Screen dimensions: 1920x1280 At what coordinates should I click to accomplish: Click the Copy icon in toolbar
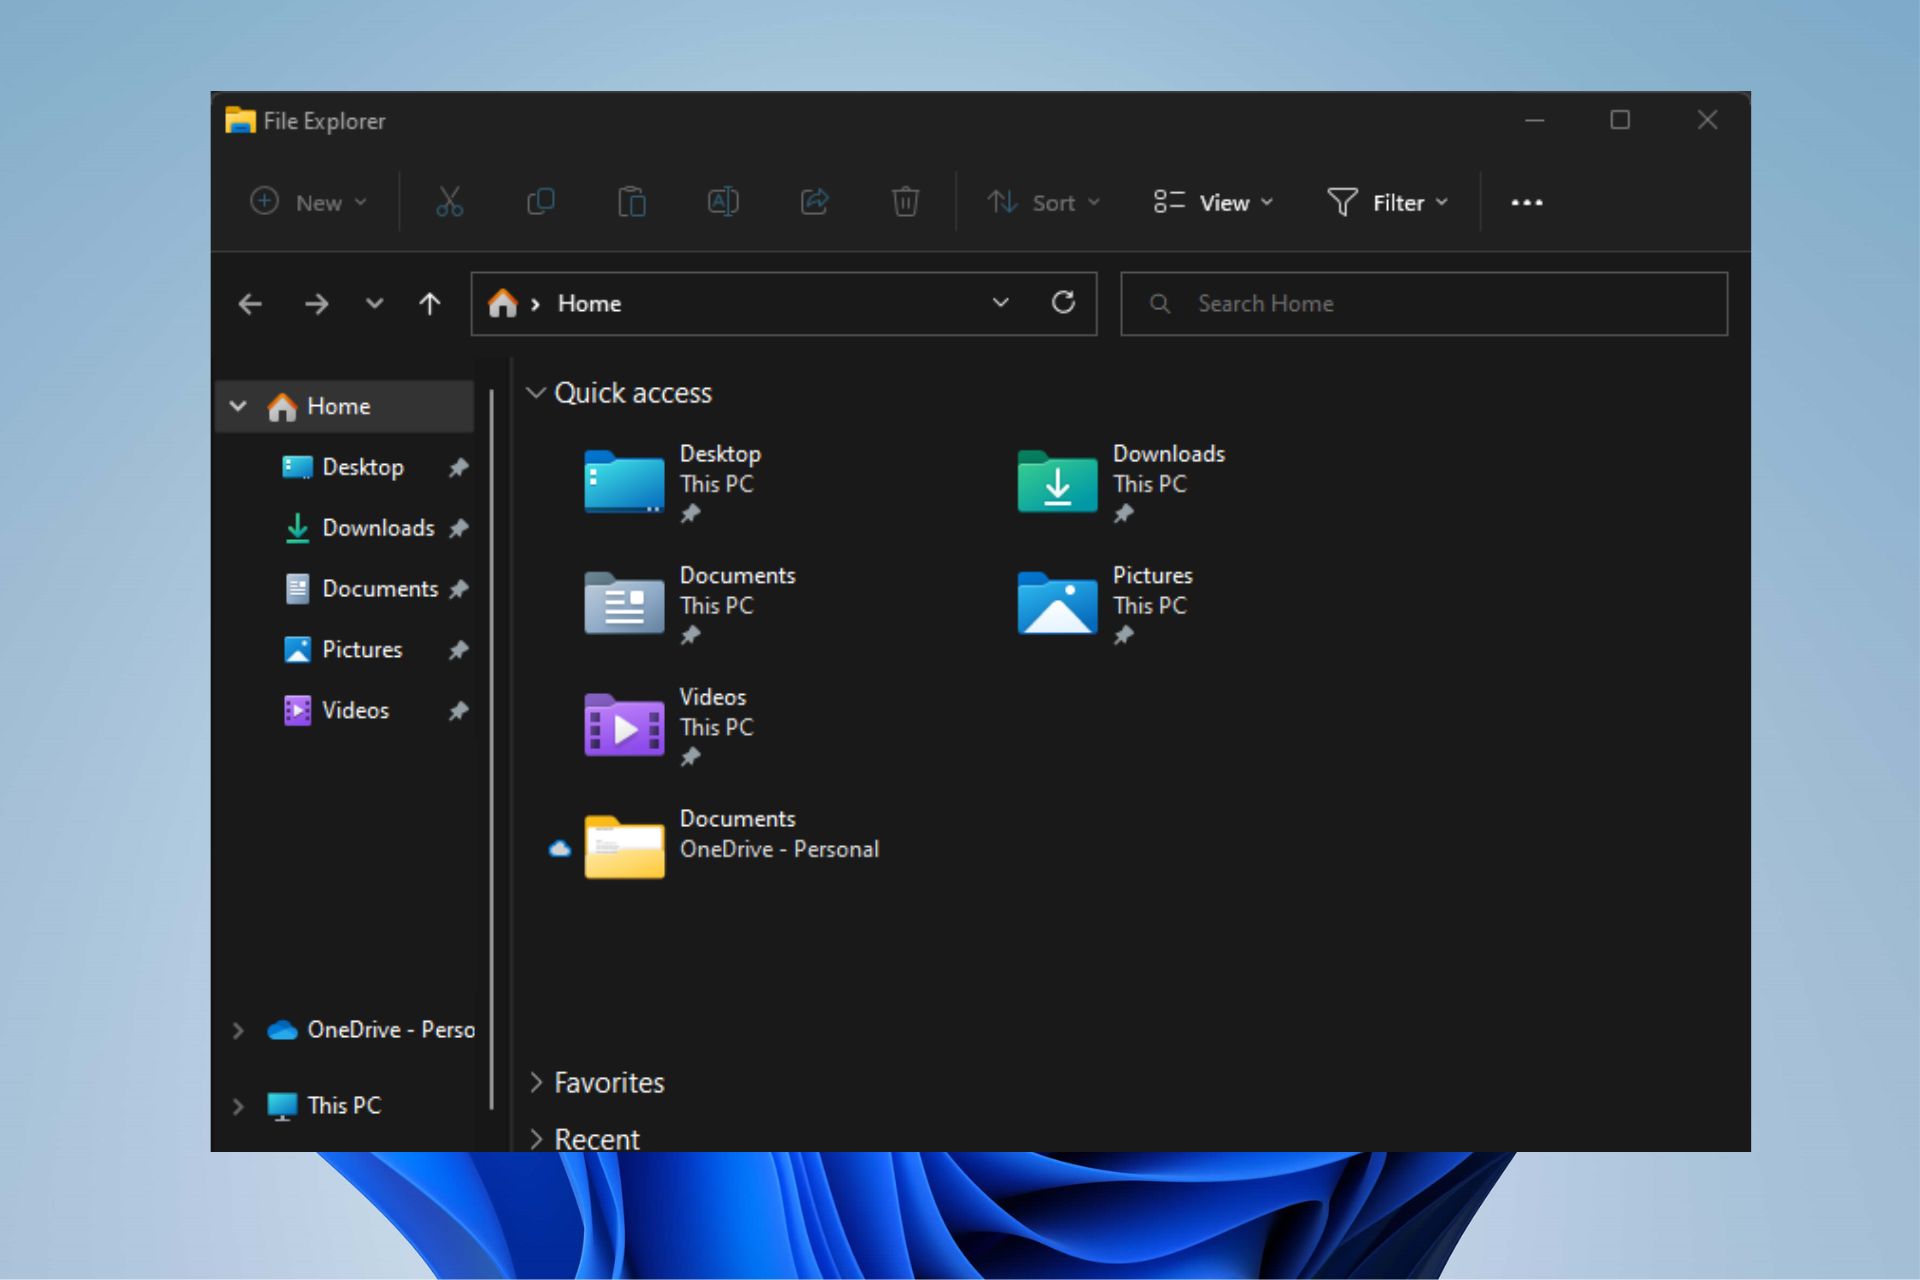[540, 201]
